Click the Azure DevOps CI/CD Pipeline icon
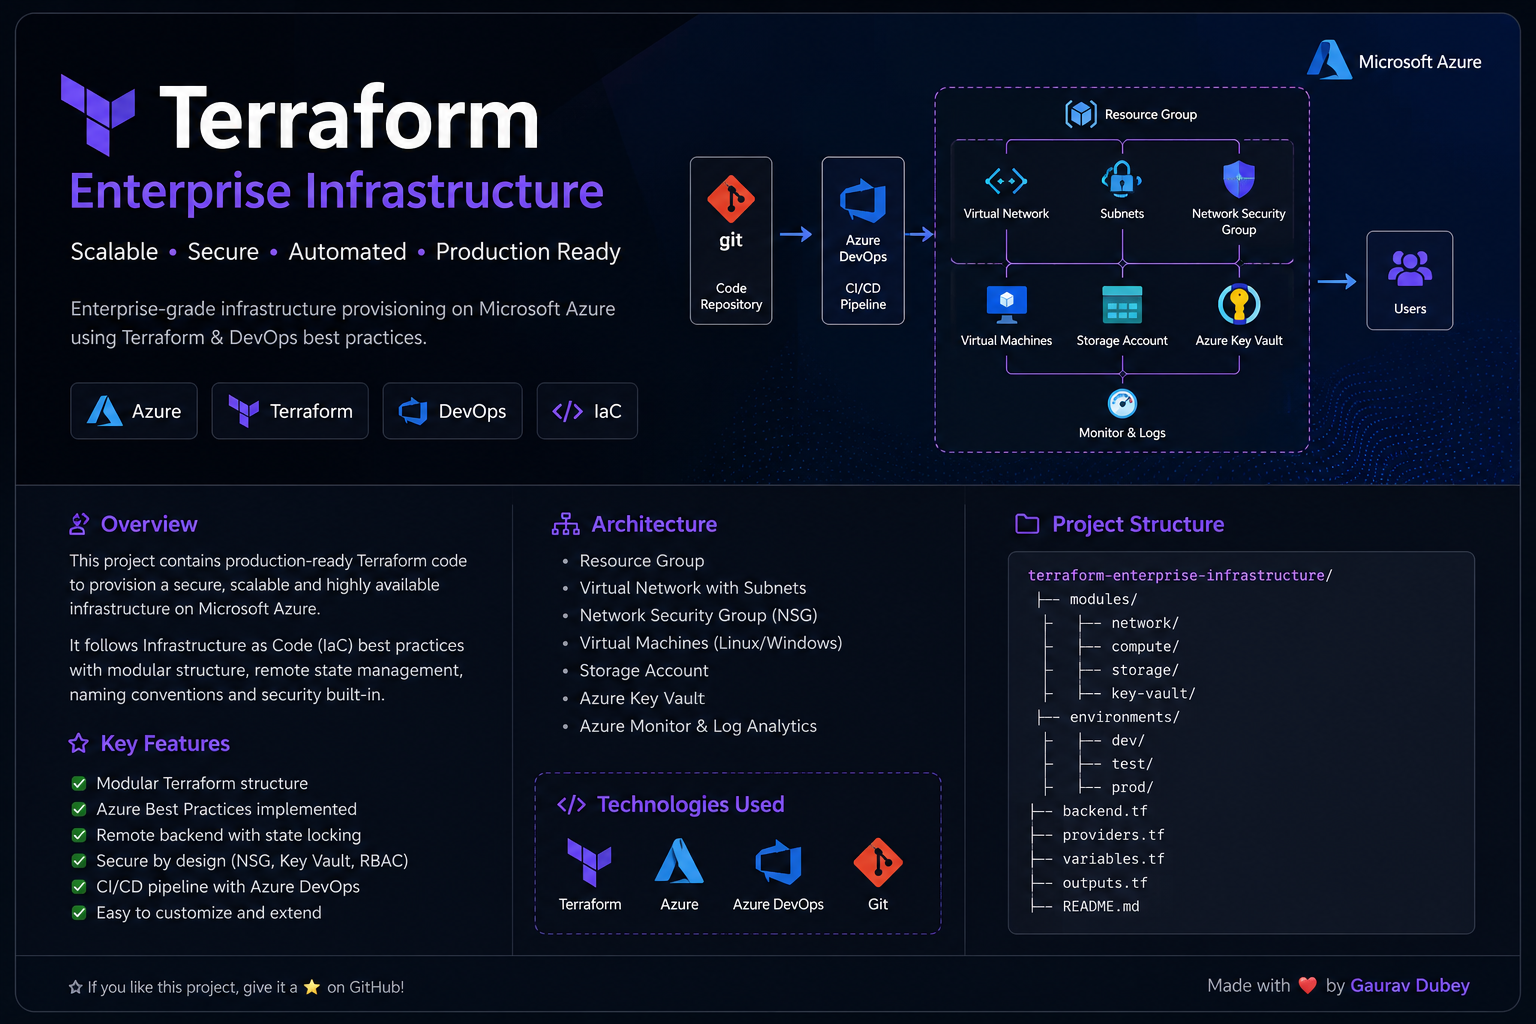This screenshot has height=1024, width=1536. point(863,201)
